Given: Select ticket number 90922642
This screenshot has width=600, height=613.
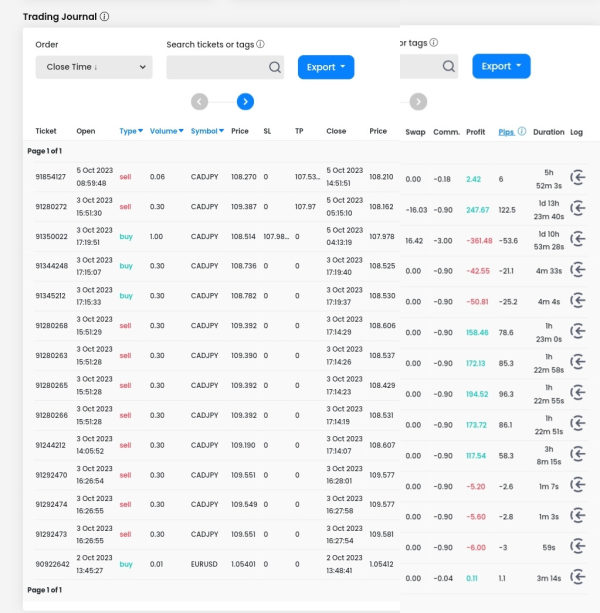Looking at the screenshot, I should point(52,564).
